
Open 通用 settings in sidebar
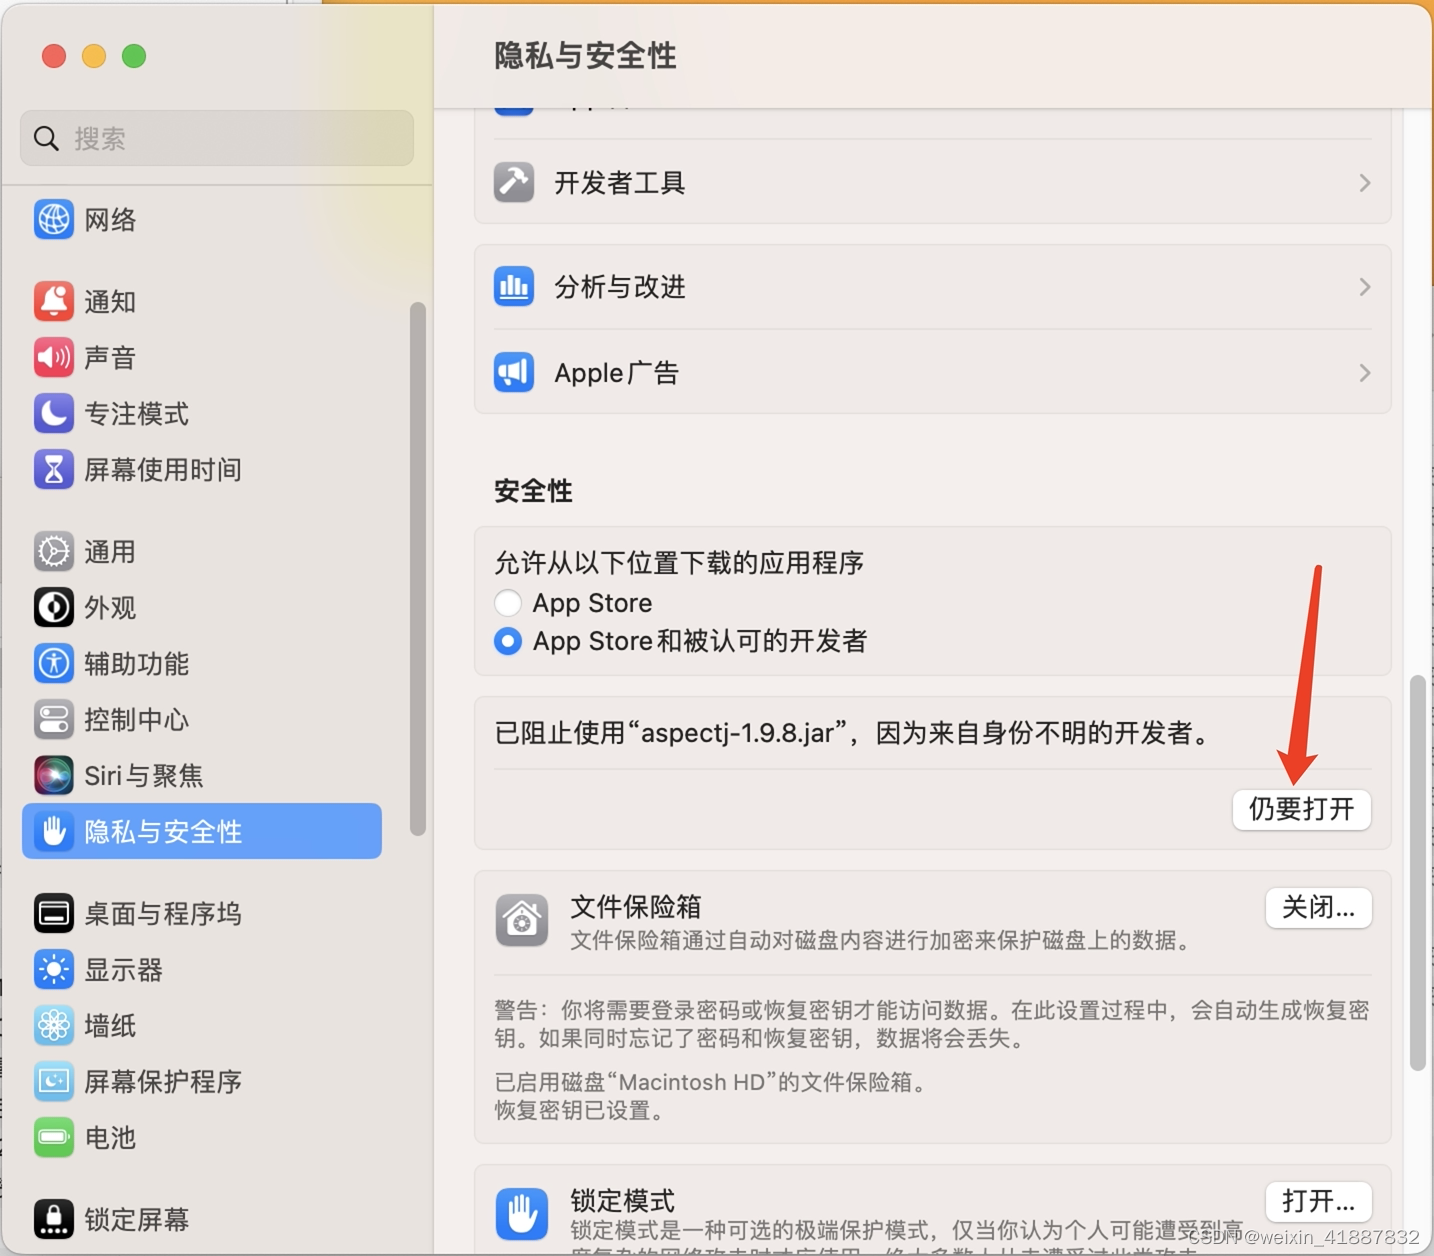[202, 551]
